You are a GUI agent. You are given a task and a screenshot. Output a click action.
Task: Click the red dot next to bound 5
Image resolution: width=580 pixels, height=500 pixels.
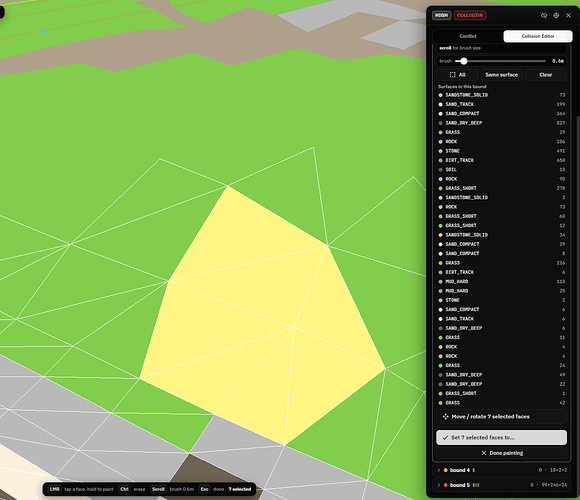(x=445, y=485)
